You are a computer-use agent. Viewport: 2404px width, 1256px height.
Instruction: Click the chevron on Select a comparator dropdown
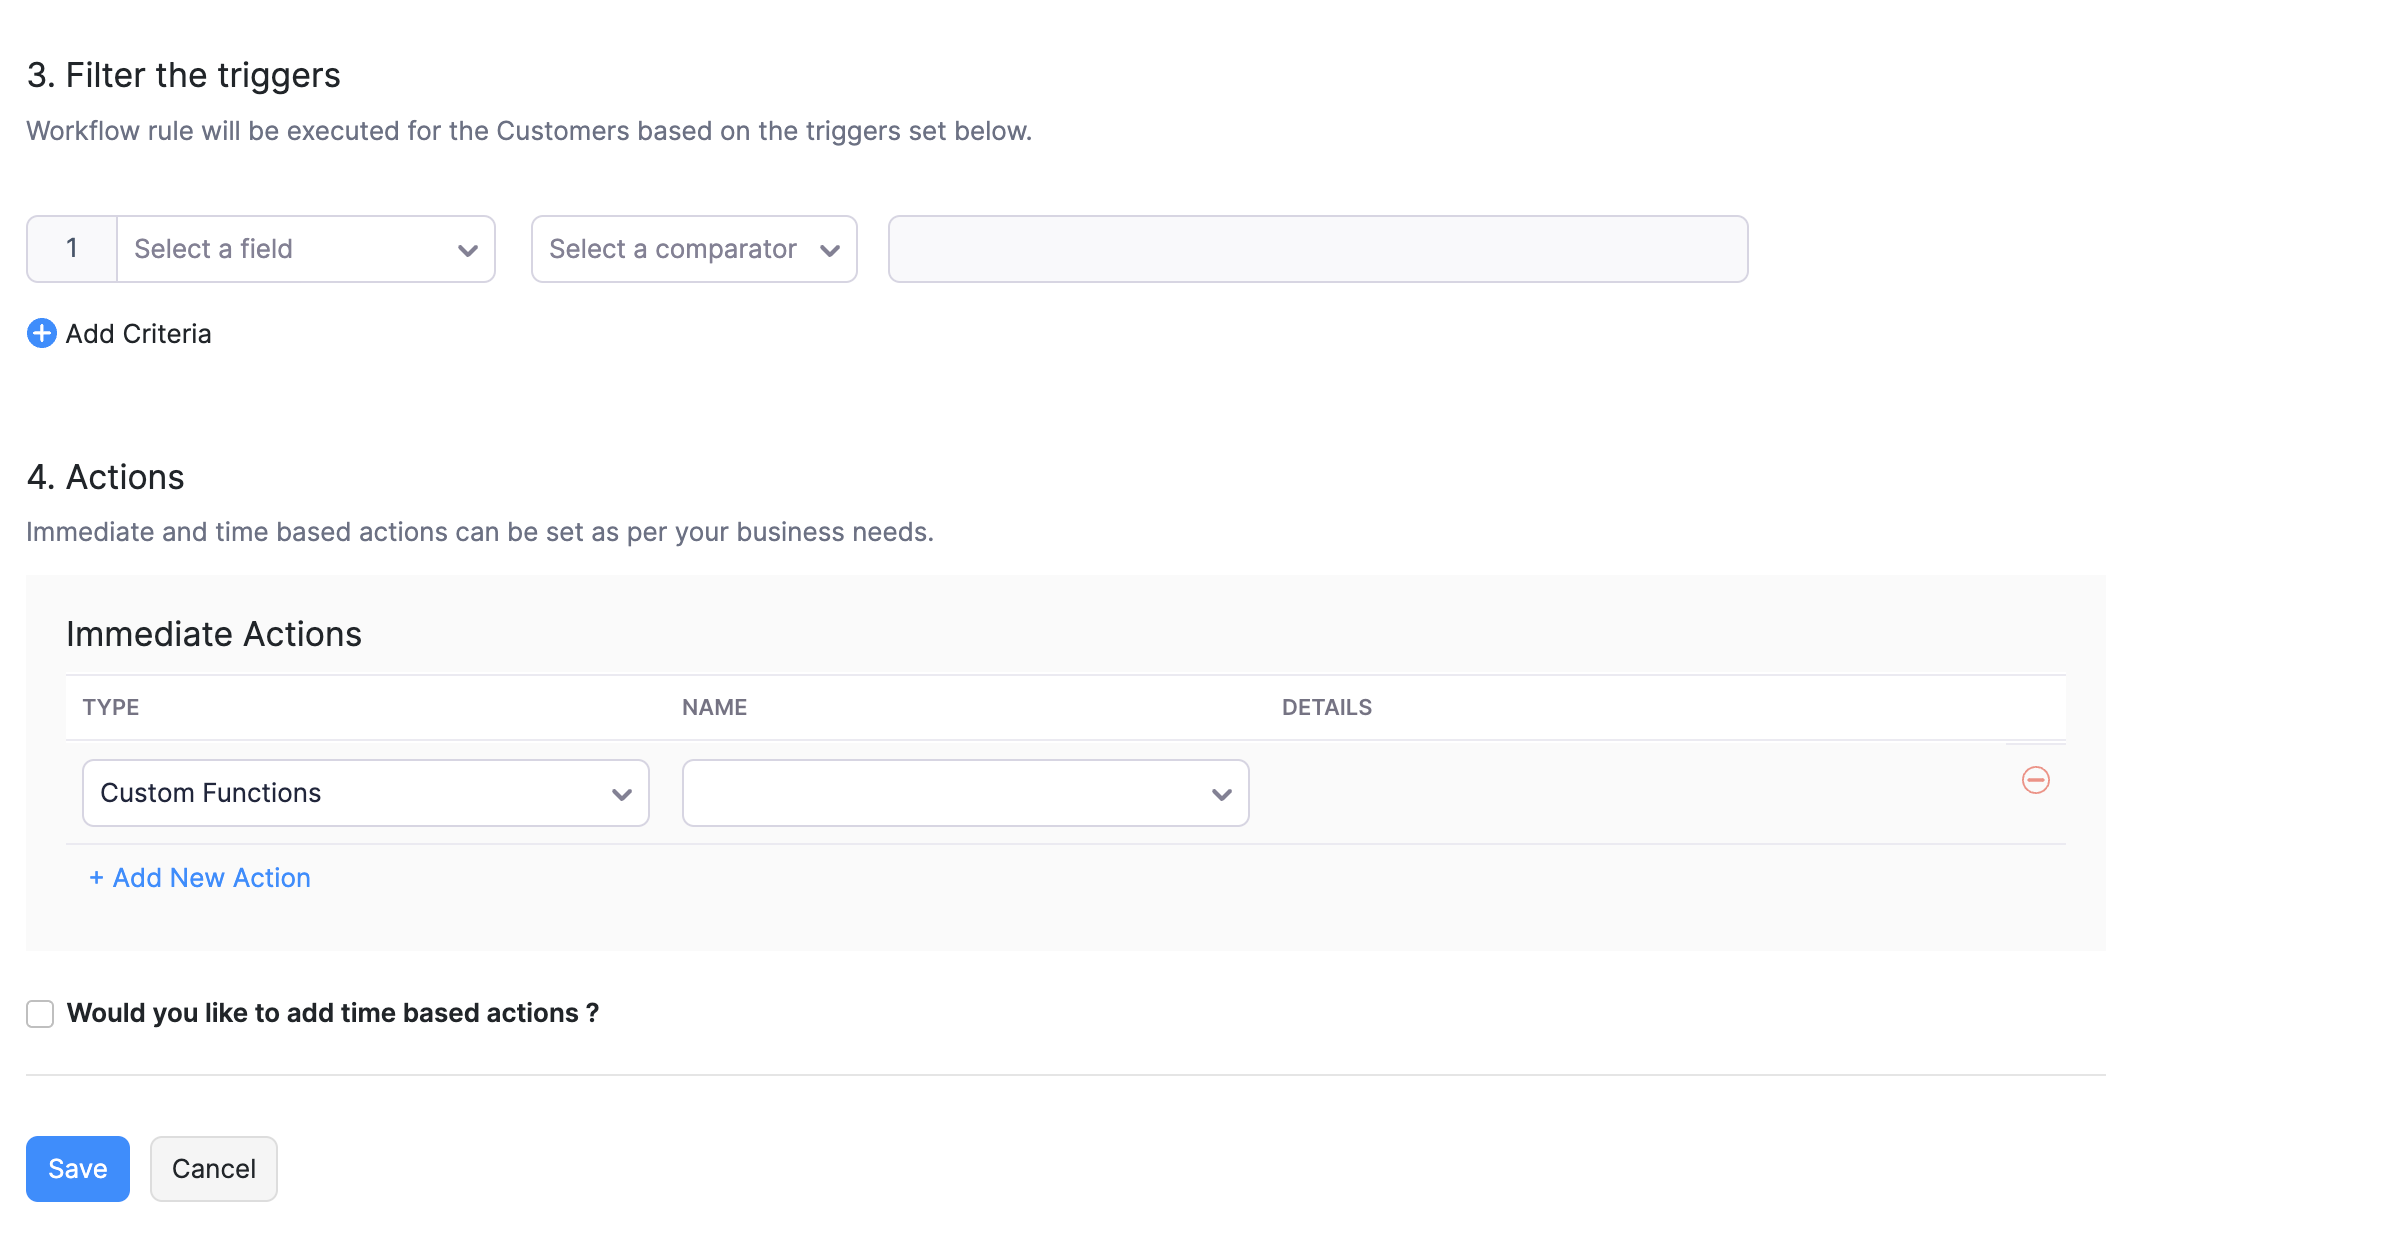click(830, 249)
